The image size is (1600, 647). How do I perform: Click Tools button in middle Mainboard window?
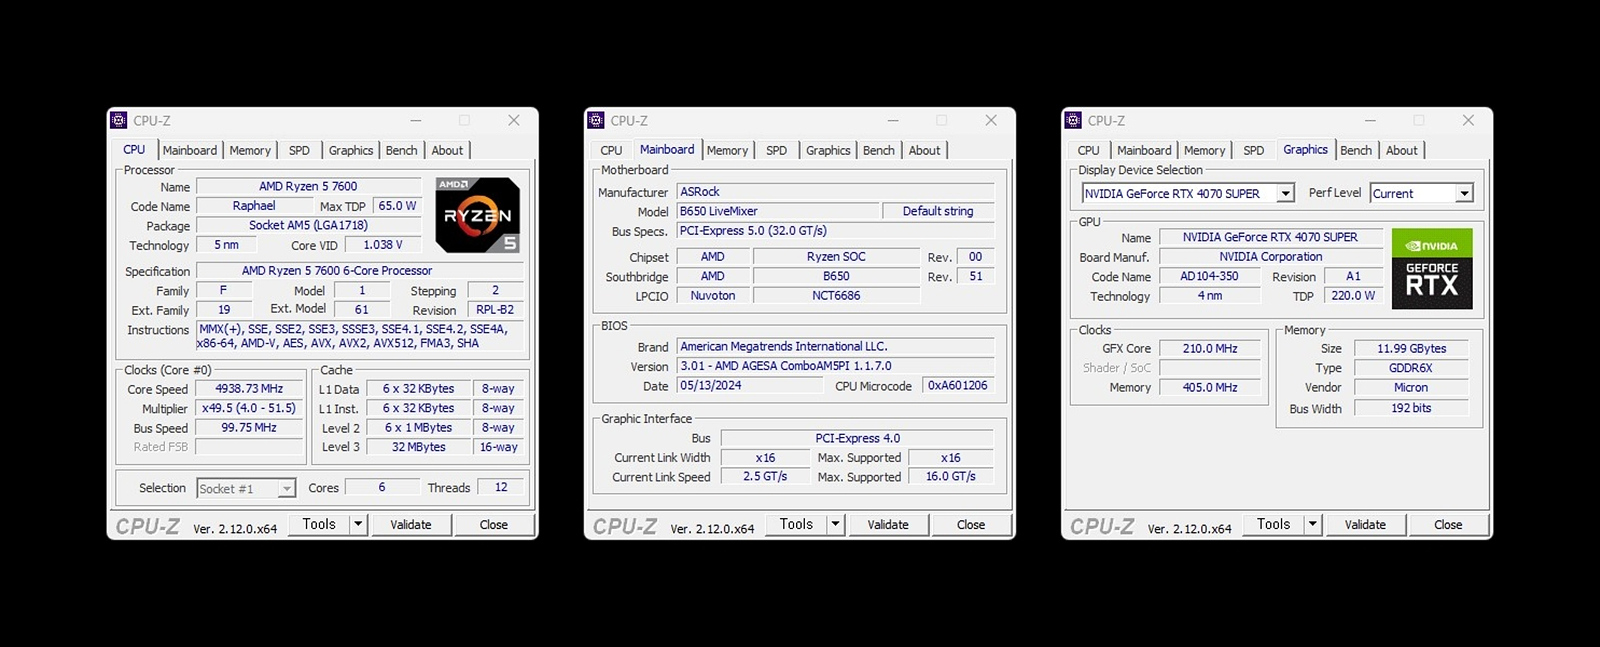point(796,524)
